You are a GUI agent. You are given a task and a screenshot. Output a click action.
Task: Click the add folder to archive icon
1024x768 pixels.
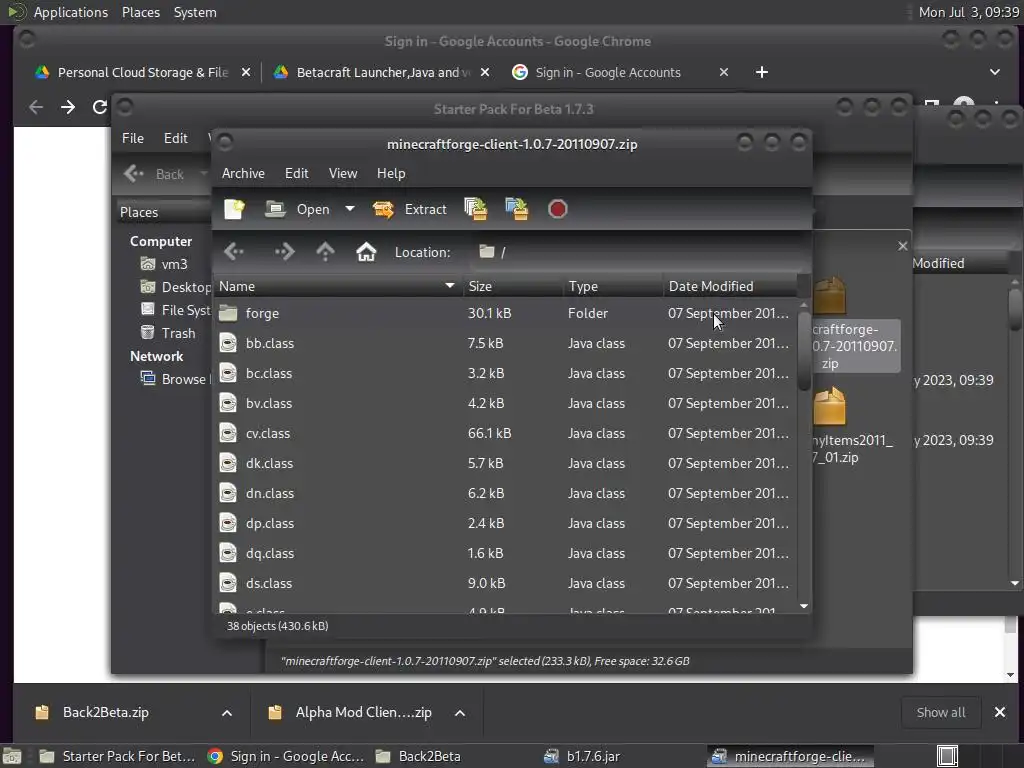tap(517, 209)
